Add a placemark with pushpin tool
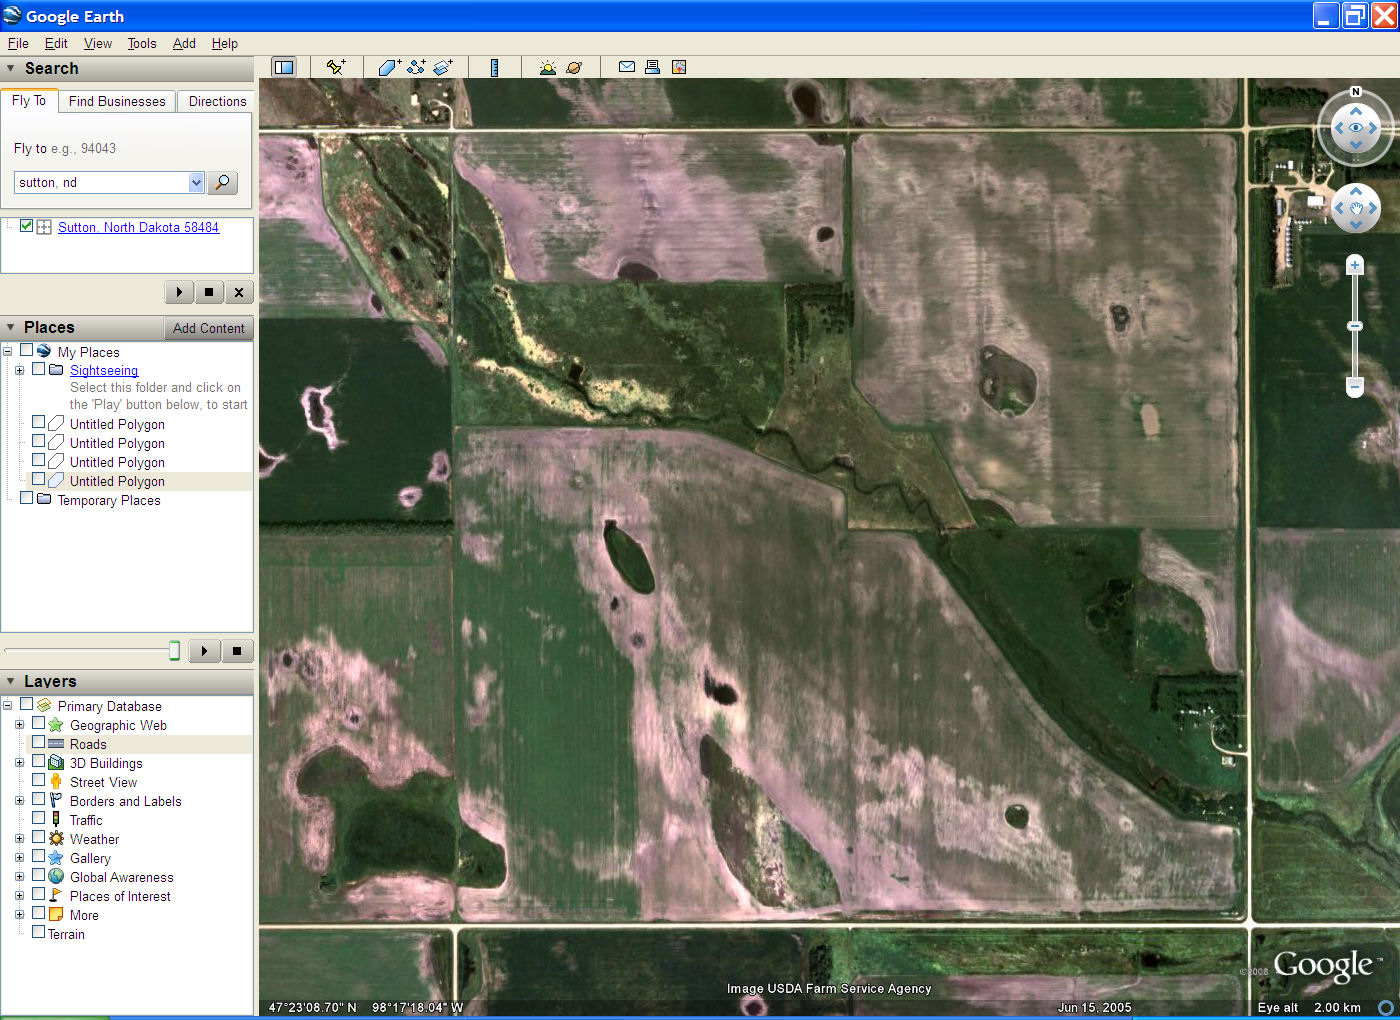Image resolution: width=1400 pixels, height=1020 pixels. [x=336, y=67]
